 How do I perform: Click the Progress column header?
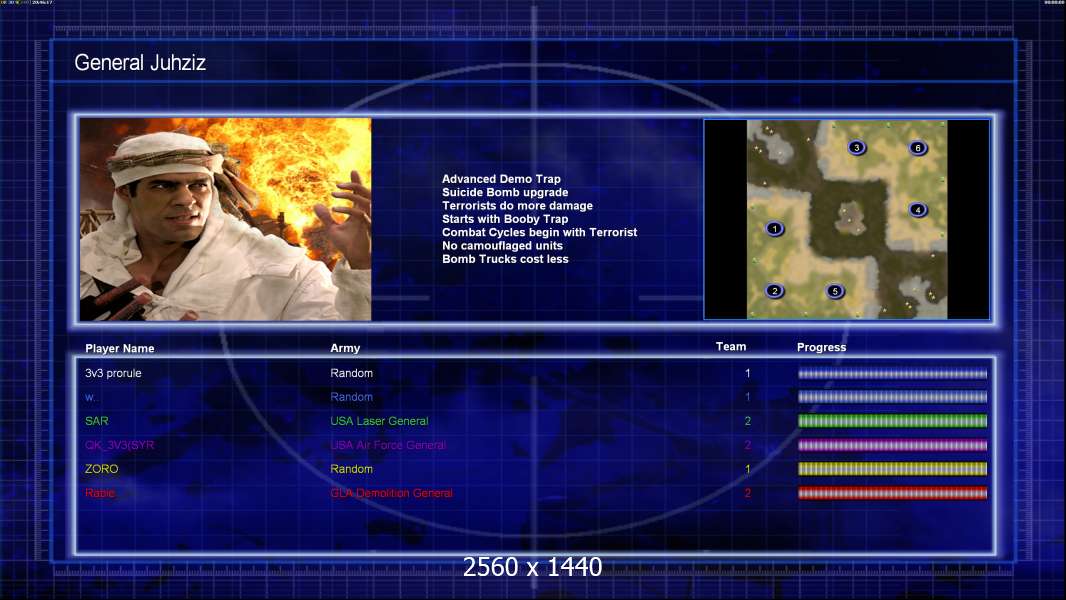821,347
